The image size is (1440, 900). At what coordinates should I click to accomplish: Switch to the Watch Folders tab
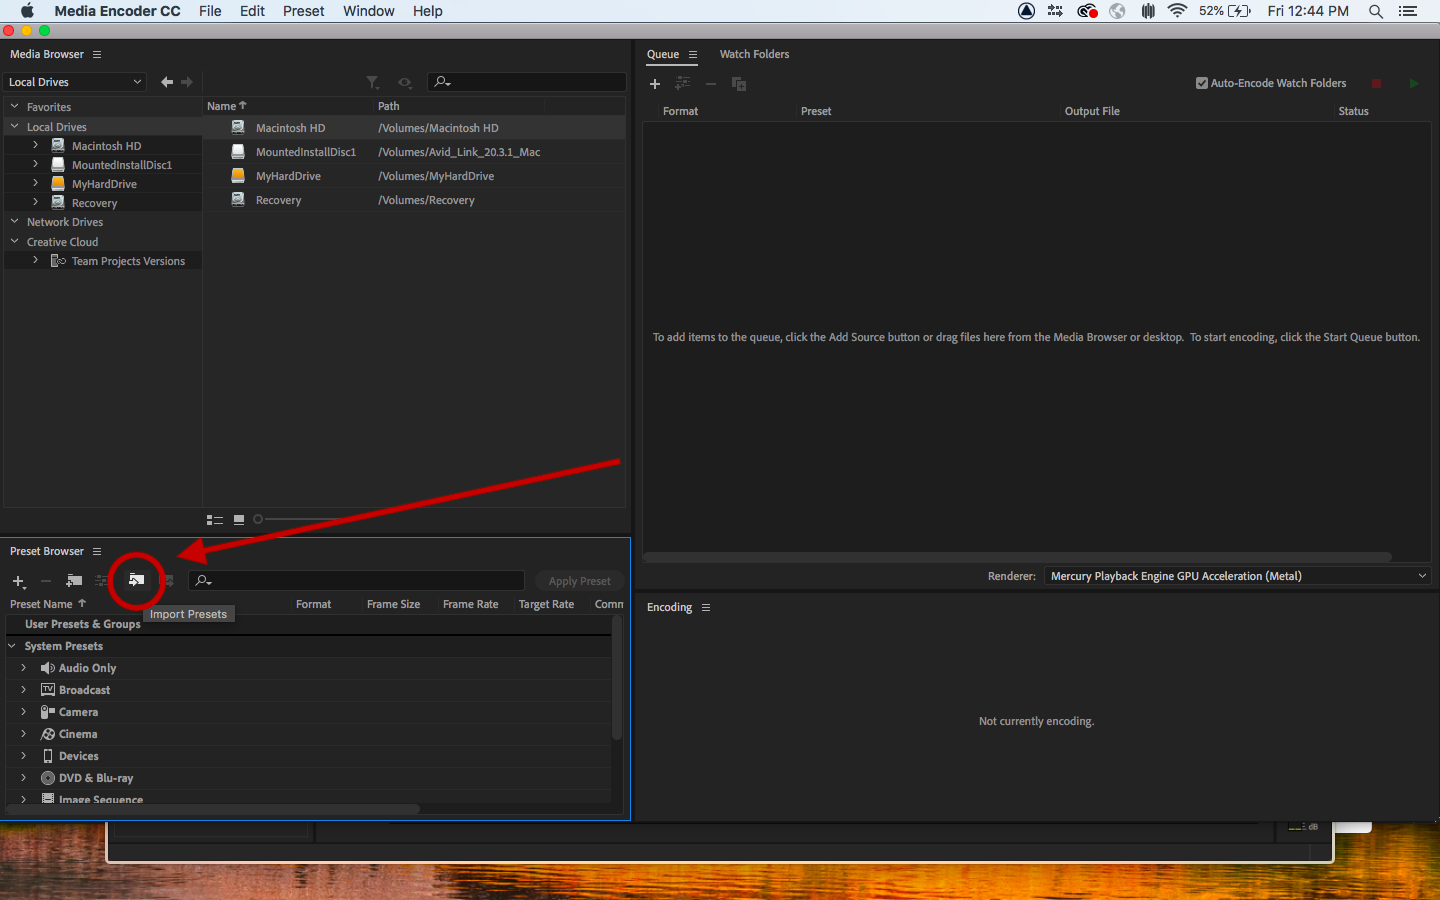754,54
